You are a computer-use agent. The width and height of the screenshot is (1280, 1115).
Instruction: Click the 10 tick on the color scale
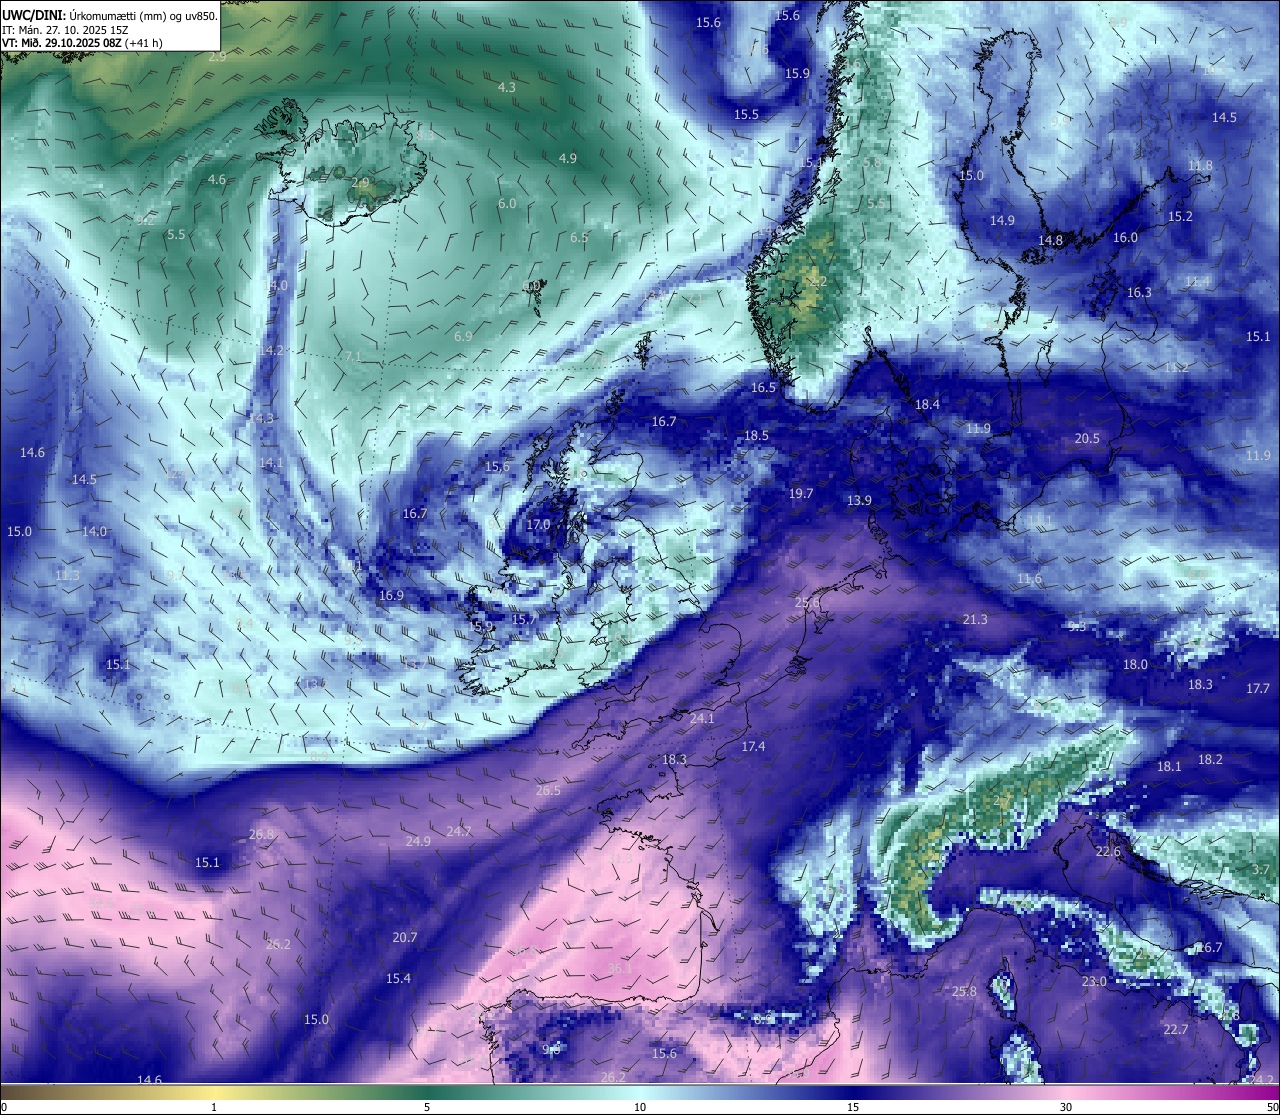click(640, 1106)
